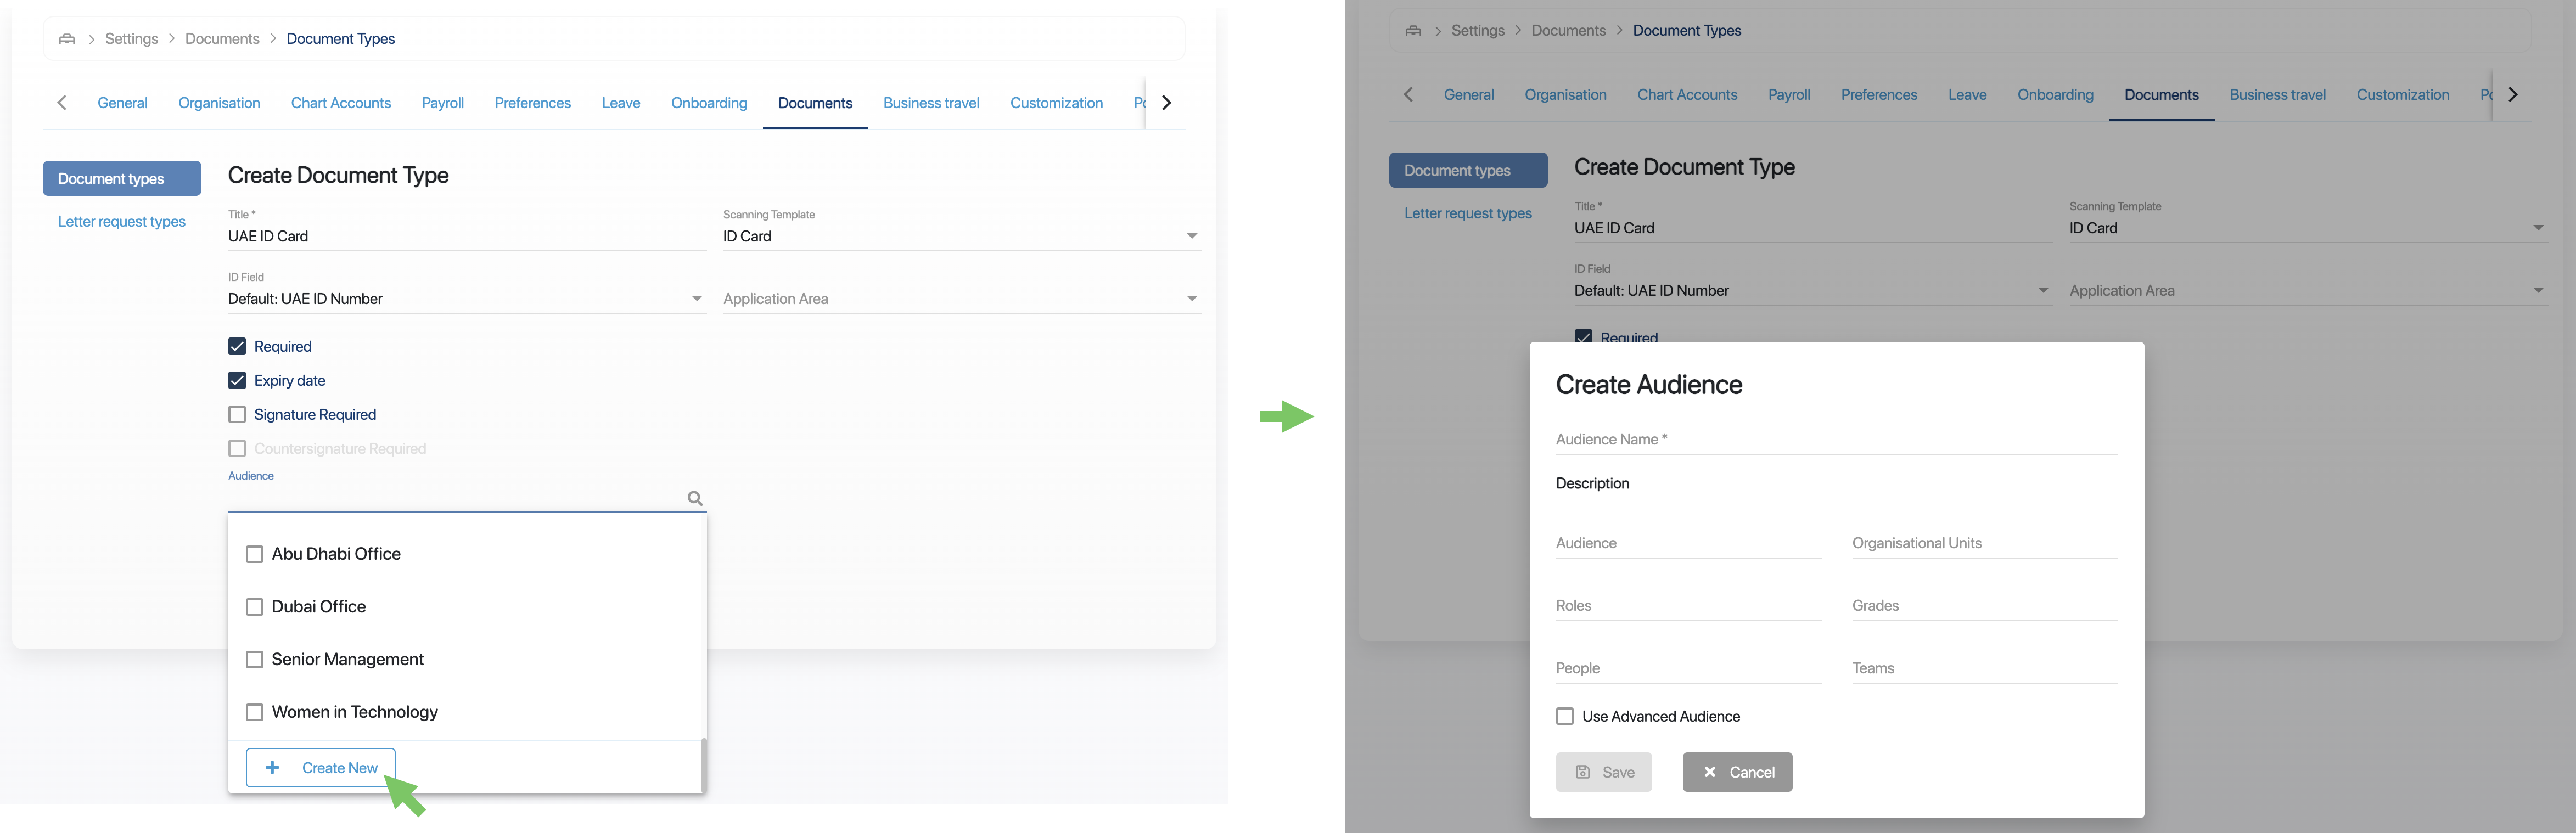Enable Signature Required checkbox

[x=237, y=415]
